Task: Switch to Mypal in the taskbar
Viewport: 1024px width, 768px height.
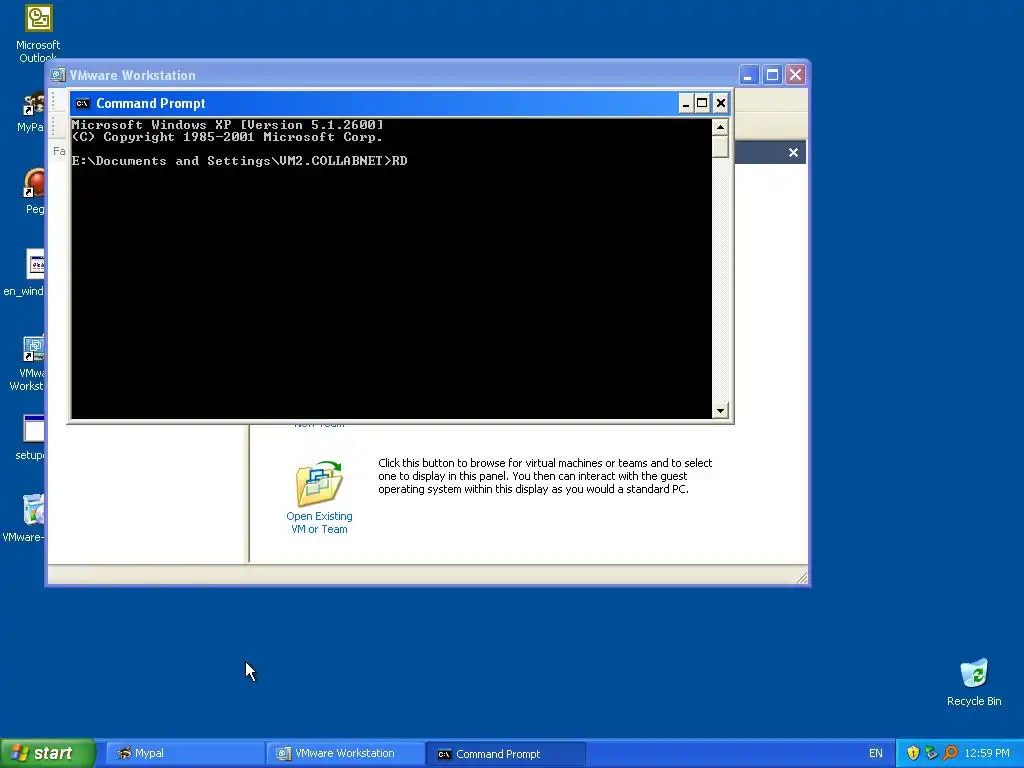Action: (x=185, y=754)
